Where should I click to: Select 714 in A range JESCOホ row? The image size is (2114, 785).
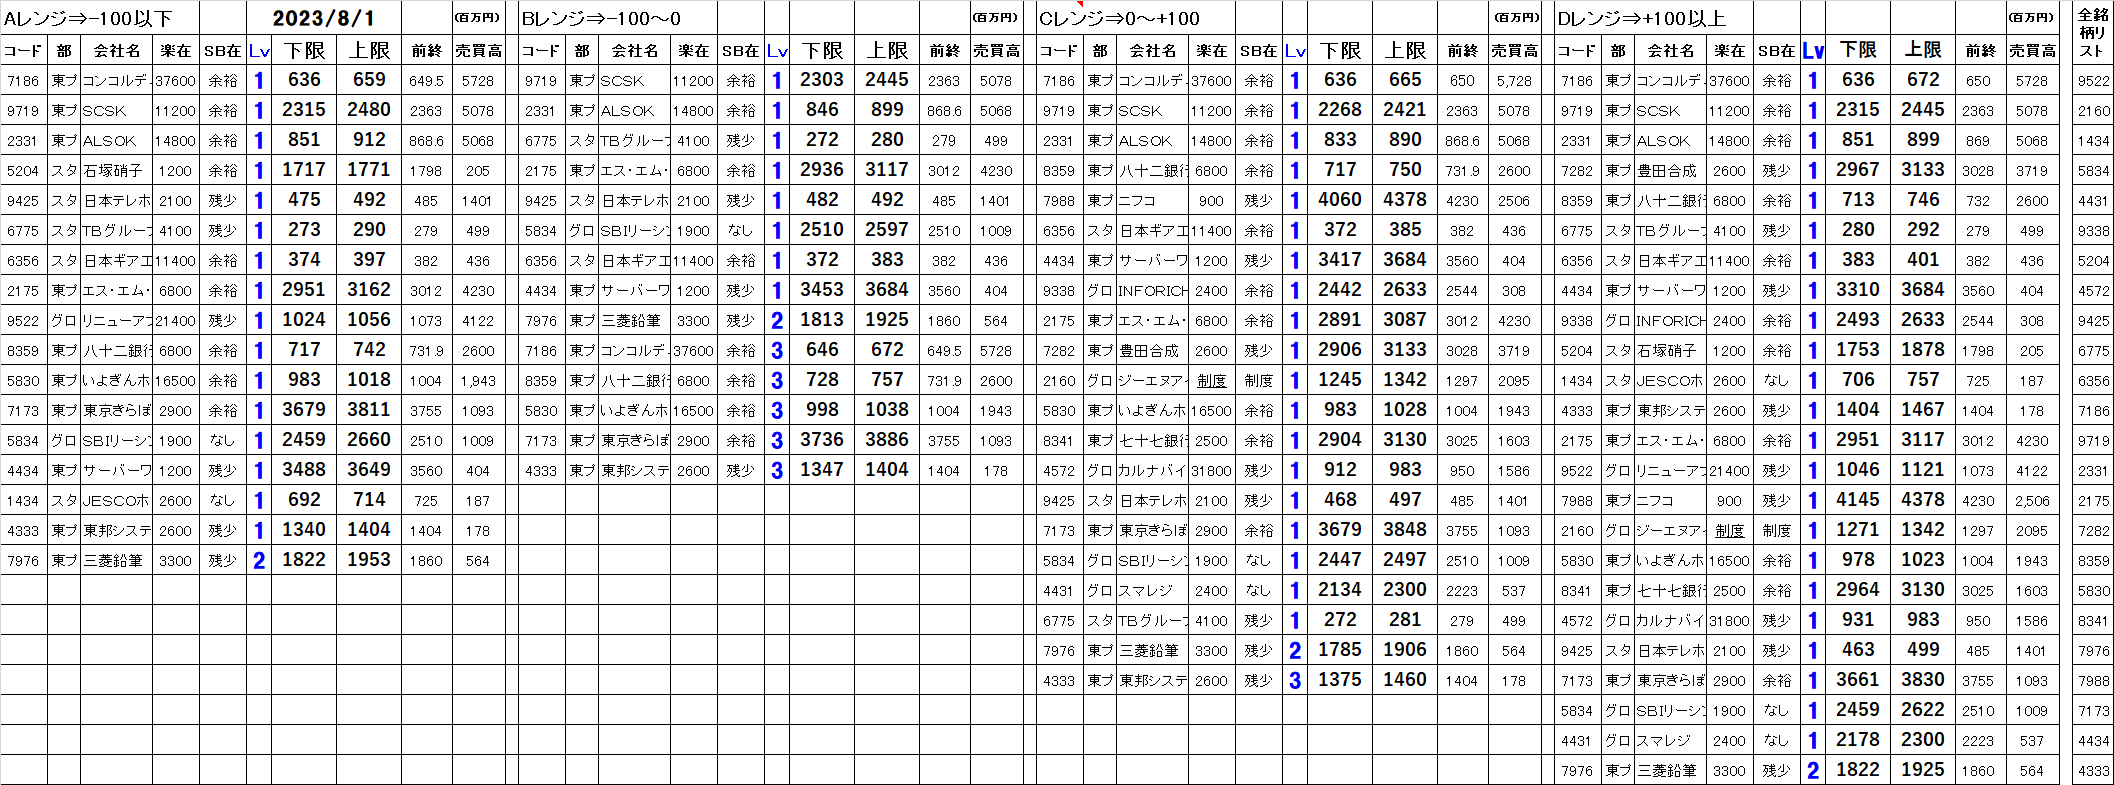(369, 500)
